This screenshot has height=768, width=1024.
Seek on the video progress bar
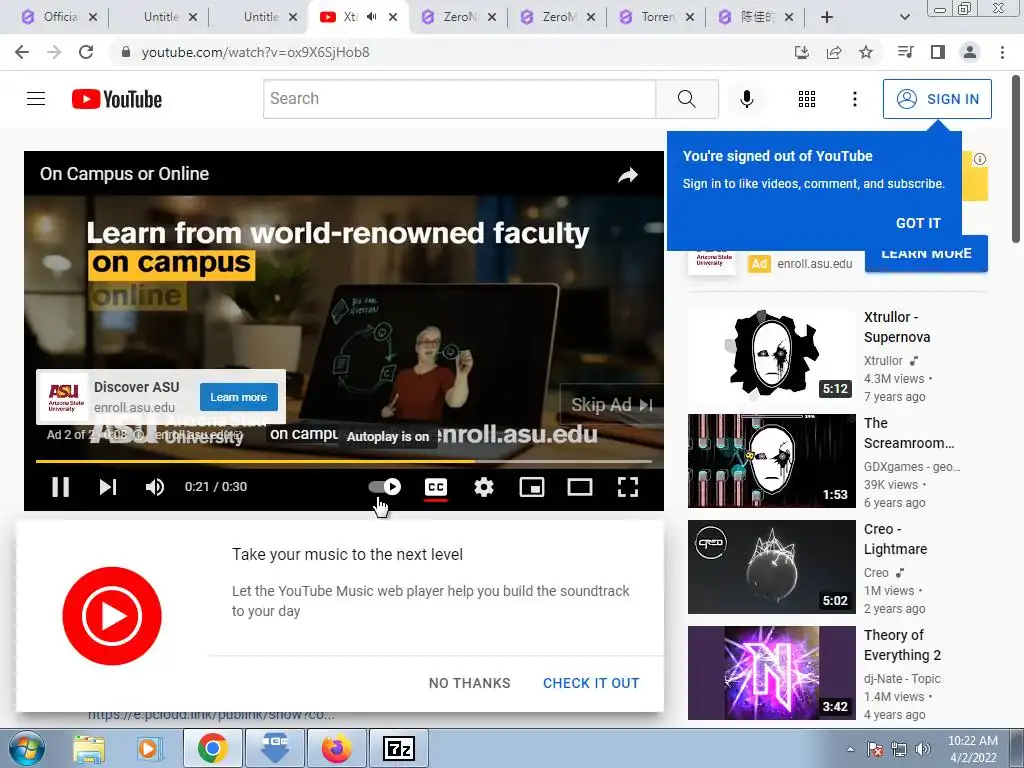click(344, 461)
